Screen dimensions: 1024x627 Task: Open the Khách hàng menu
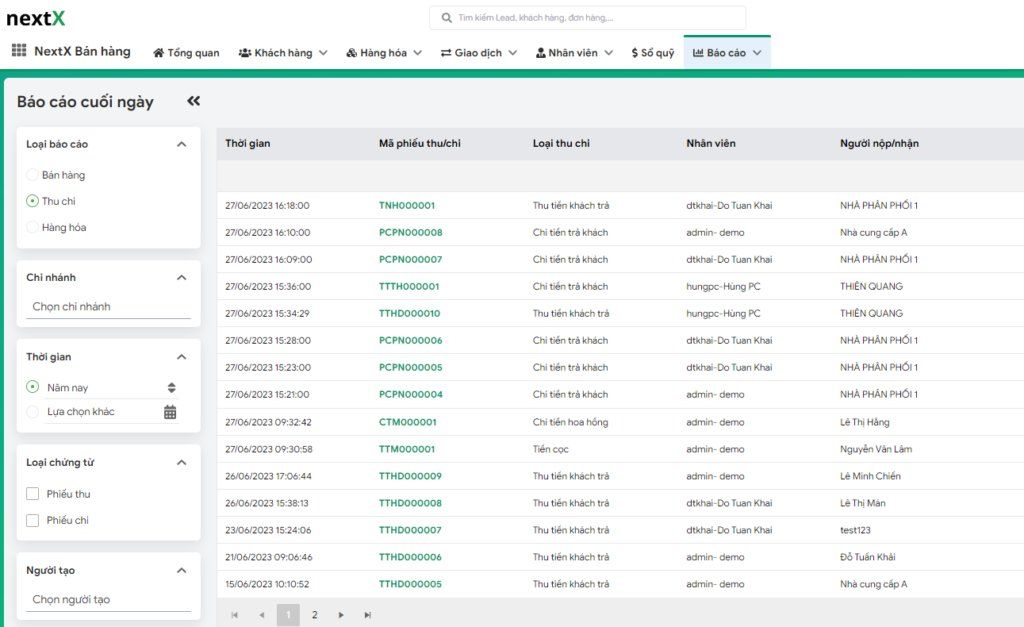coord(283,53)
